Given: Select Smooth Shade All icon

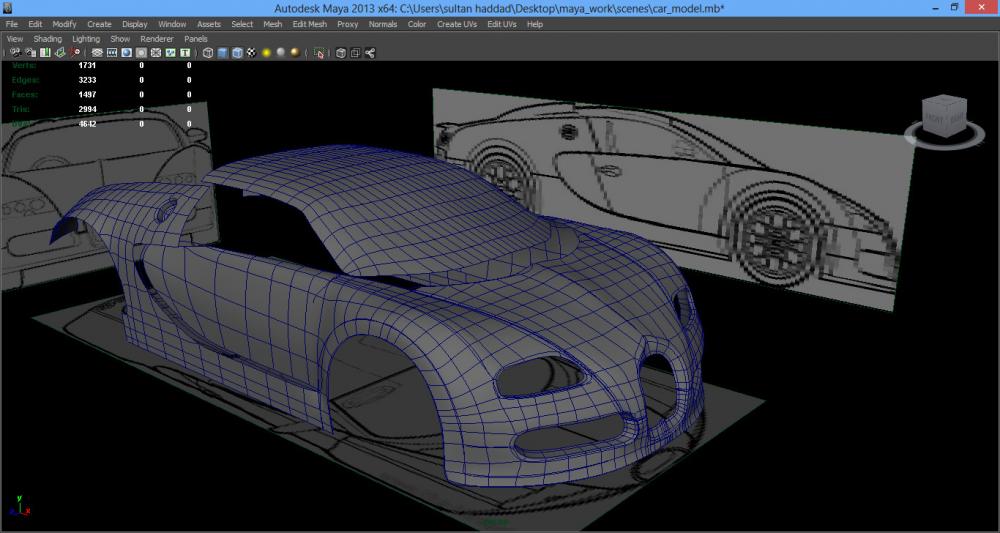Looking at the screenshot, I should tap(222, 52).
